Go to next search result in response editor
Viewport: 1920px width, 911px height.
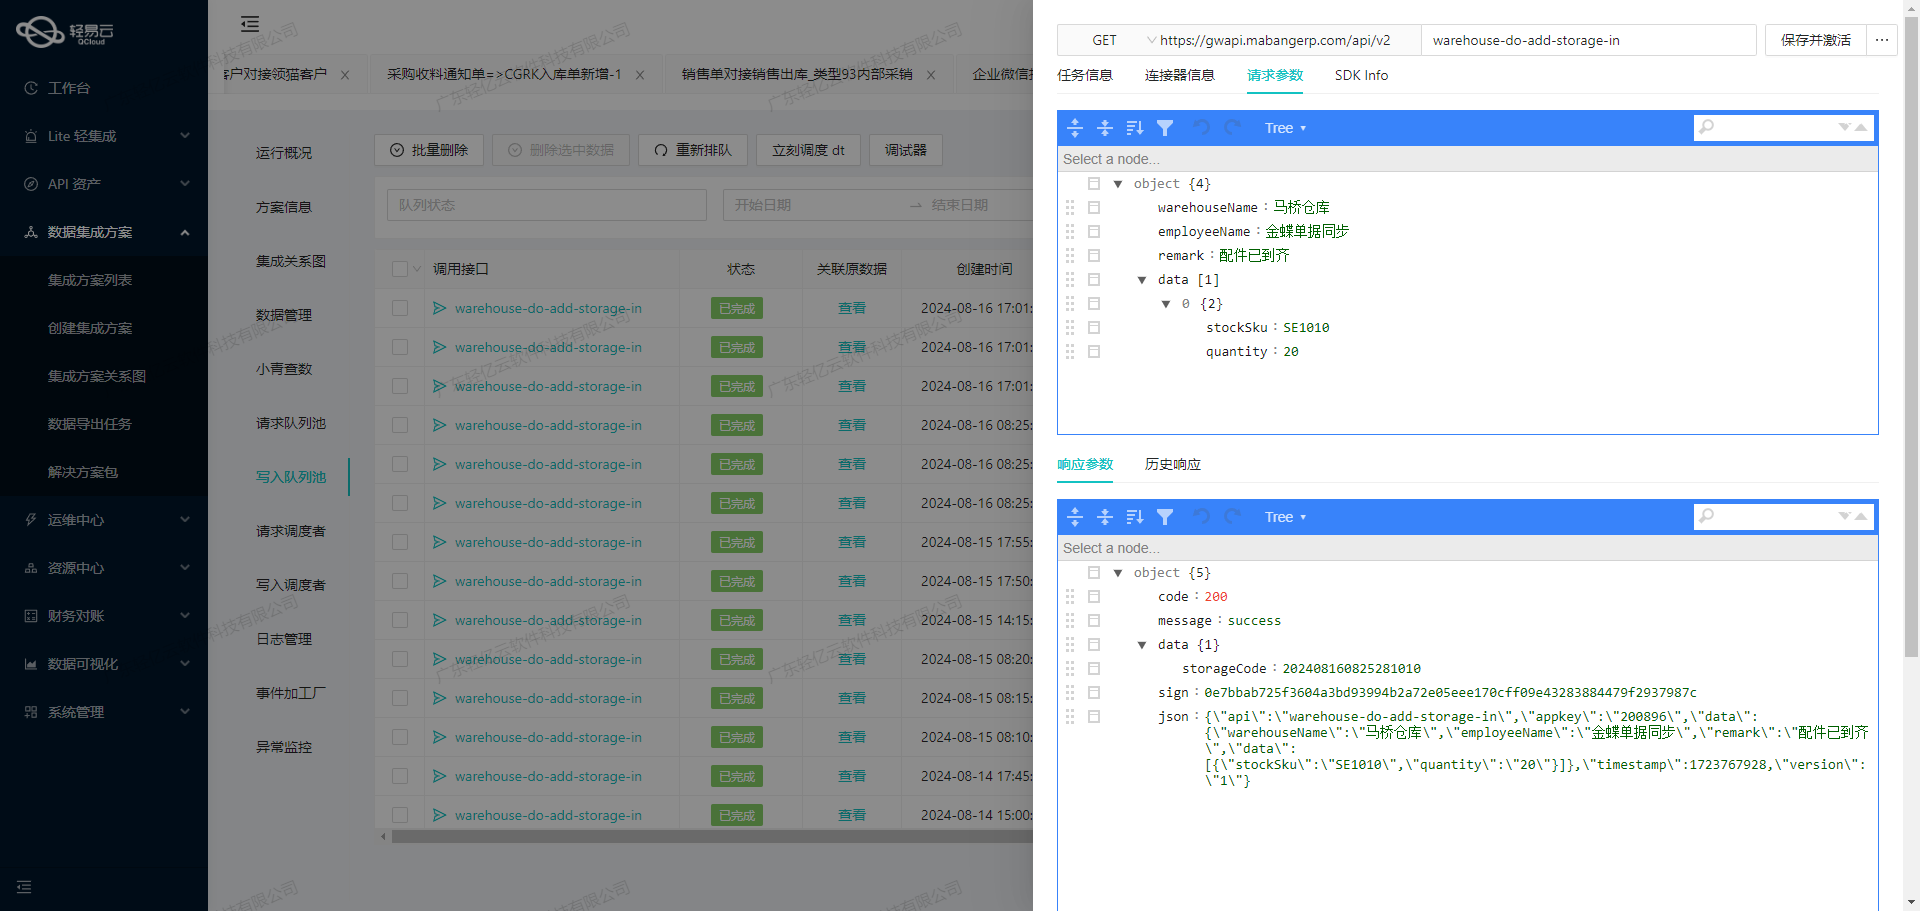[x=1845, y=516]
